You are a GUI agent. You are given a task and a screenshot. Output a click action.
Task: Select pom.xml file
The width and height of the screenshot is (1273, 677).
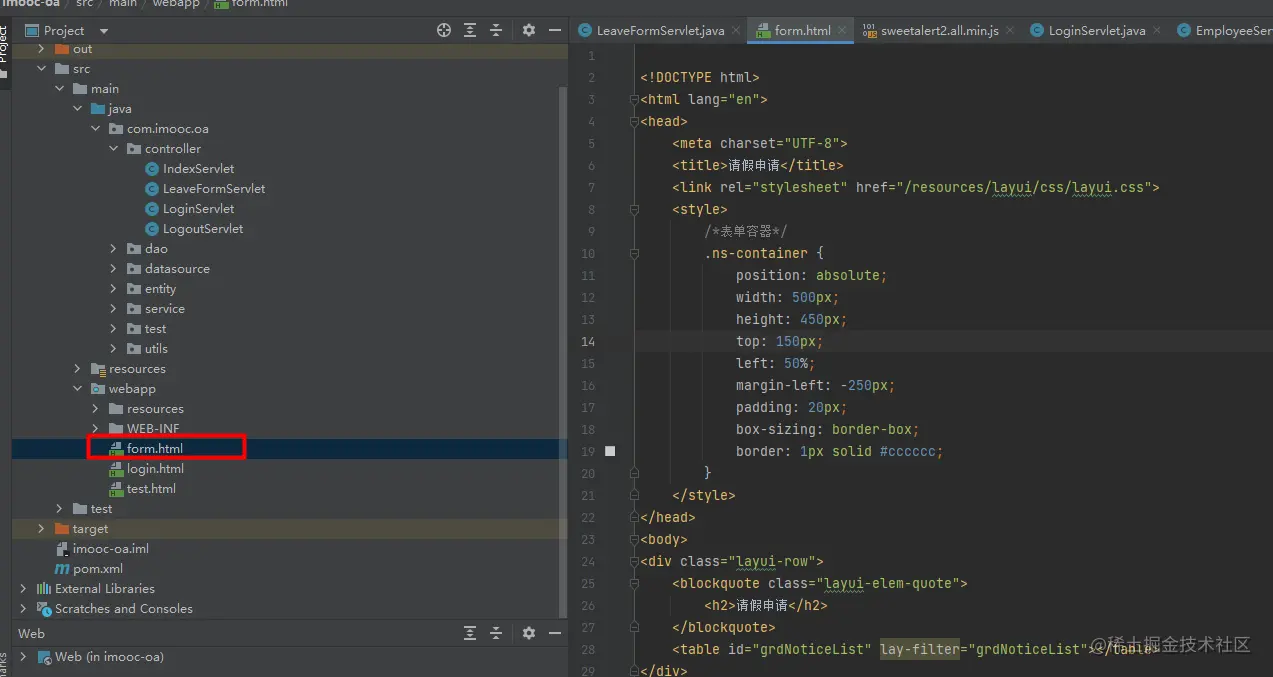pyautogui.click(x=88, y=569)
